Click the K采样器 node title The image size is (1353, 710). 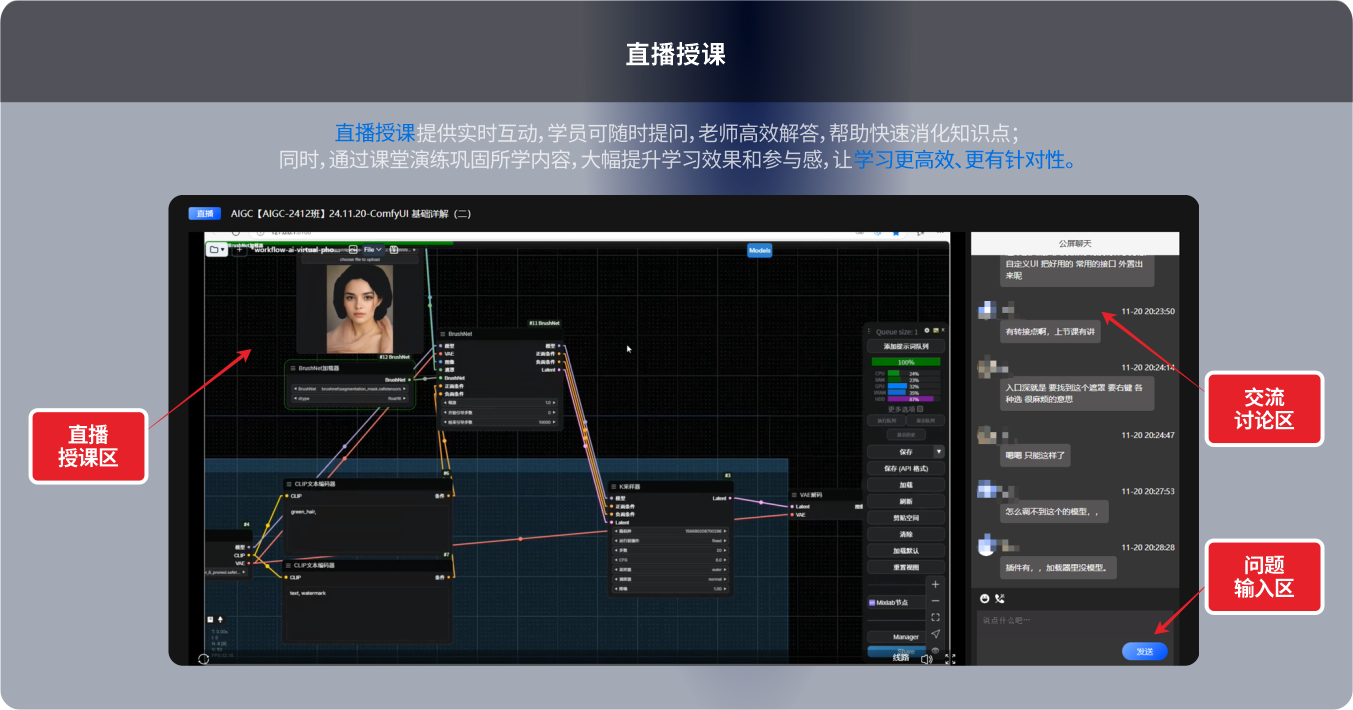point(629,486)
